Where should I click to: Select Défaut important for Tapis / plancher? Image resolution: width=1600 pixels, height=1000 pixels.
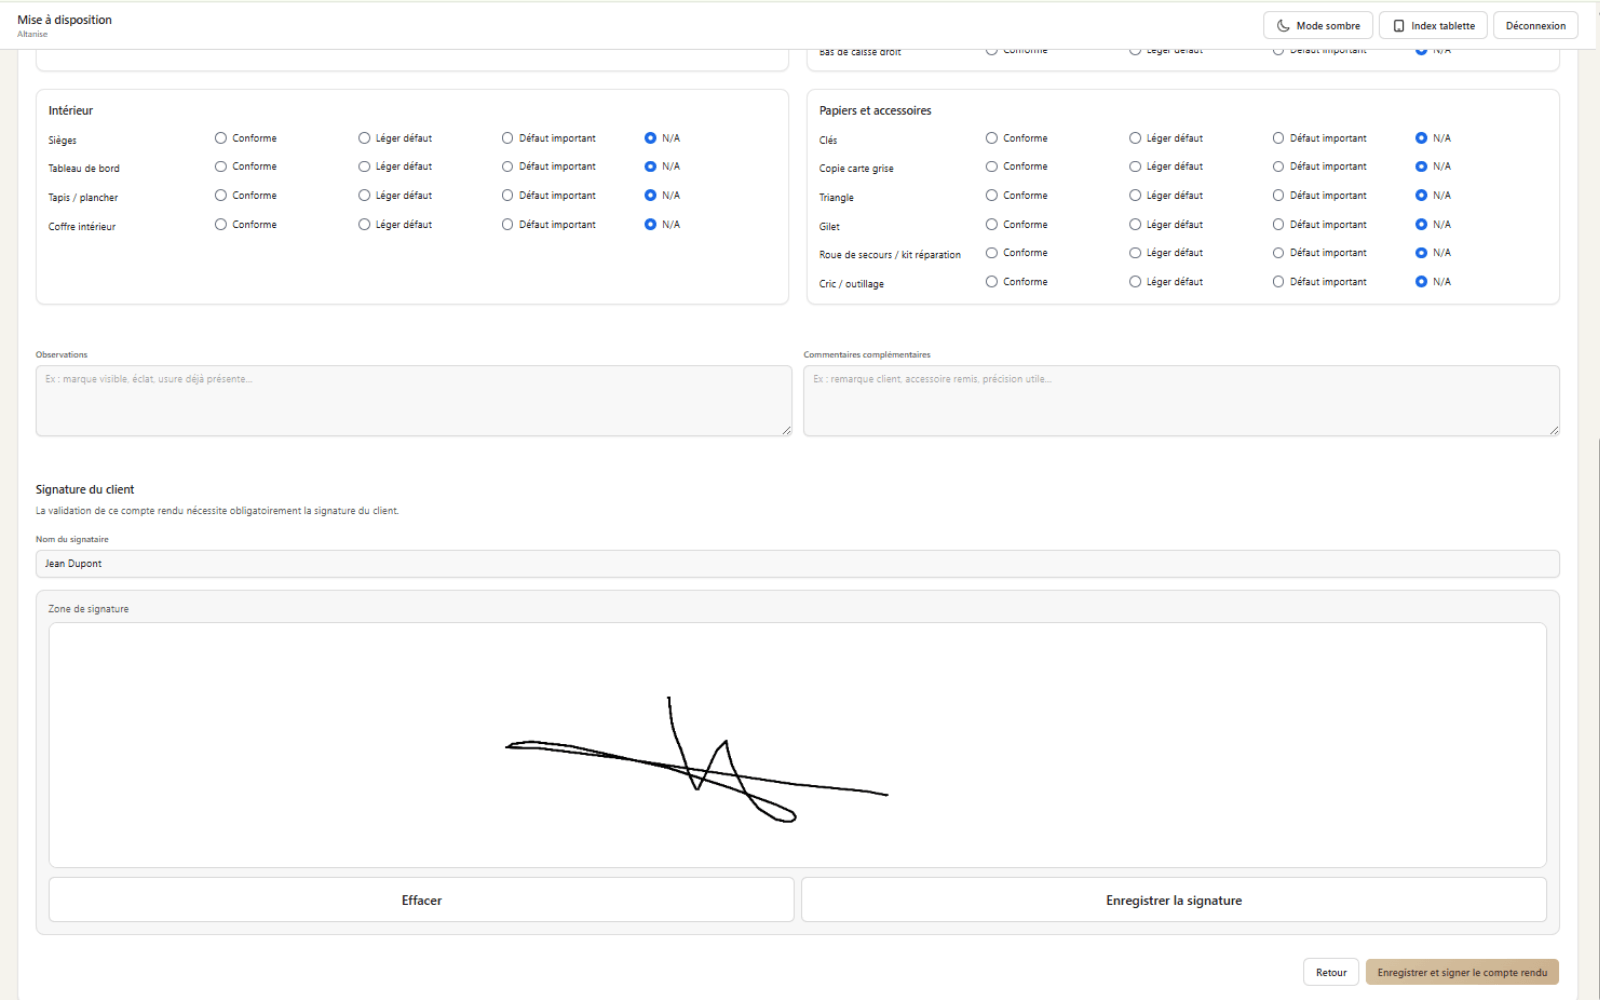click(508, 196)
